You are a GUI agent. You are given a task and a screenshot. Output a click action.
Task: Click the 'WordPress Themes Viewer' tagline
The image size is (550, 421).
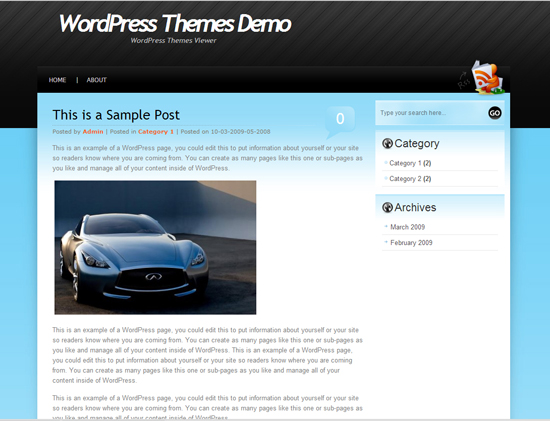click(173, 40)
